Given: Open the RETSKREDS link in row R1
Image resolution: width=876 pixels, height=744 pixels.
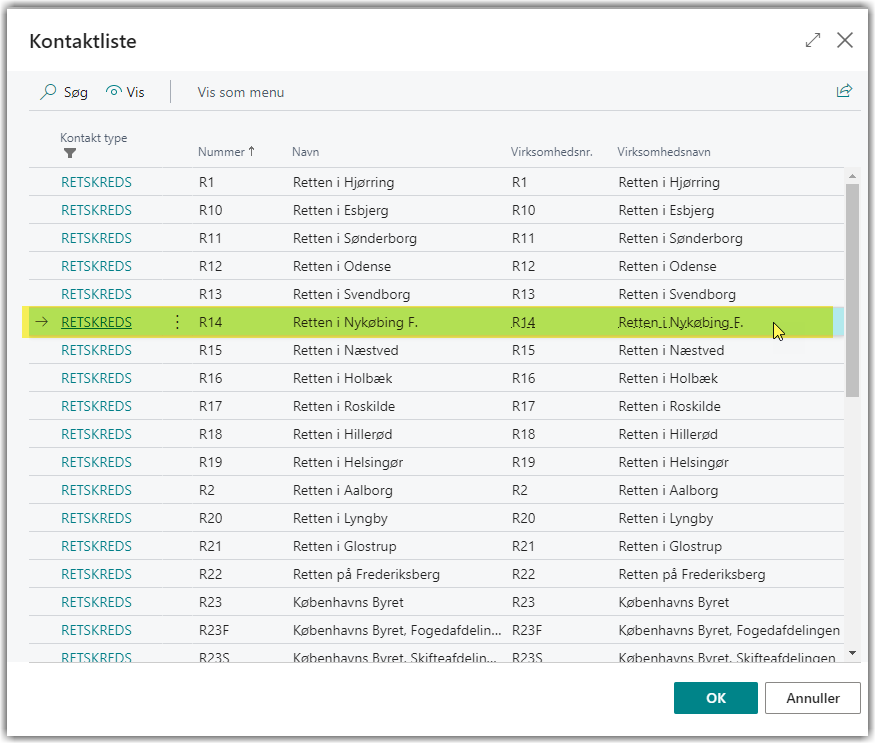Looking at the screenshot, I should click(x=96, y=183).
